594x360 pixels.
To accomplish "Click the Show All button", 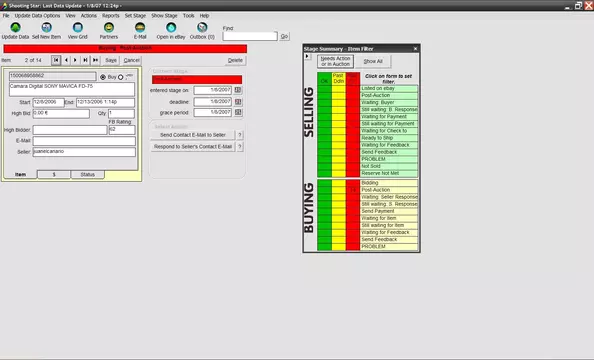I will click(373, 61).
